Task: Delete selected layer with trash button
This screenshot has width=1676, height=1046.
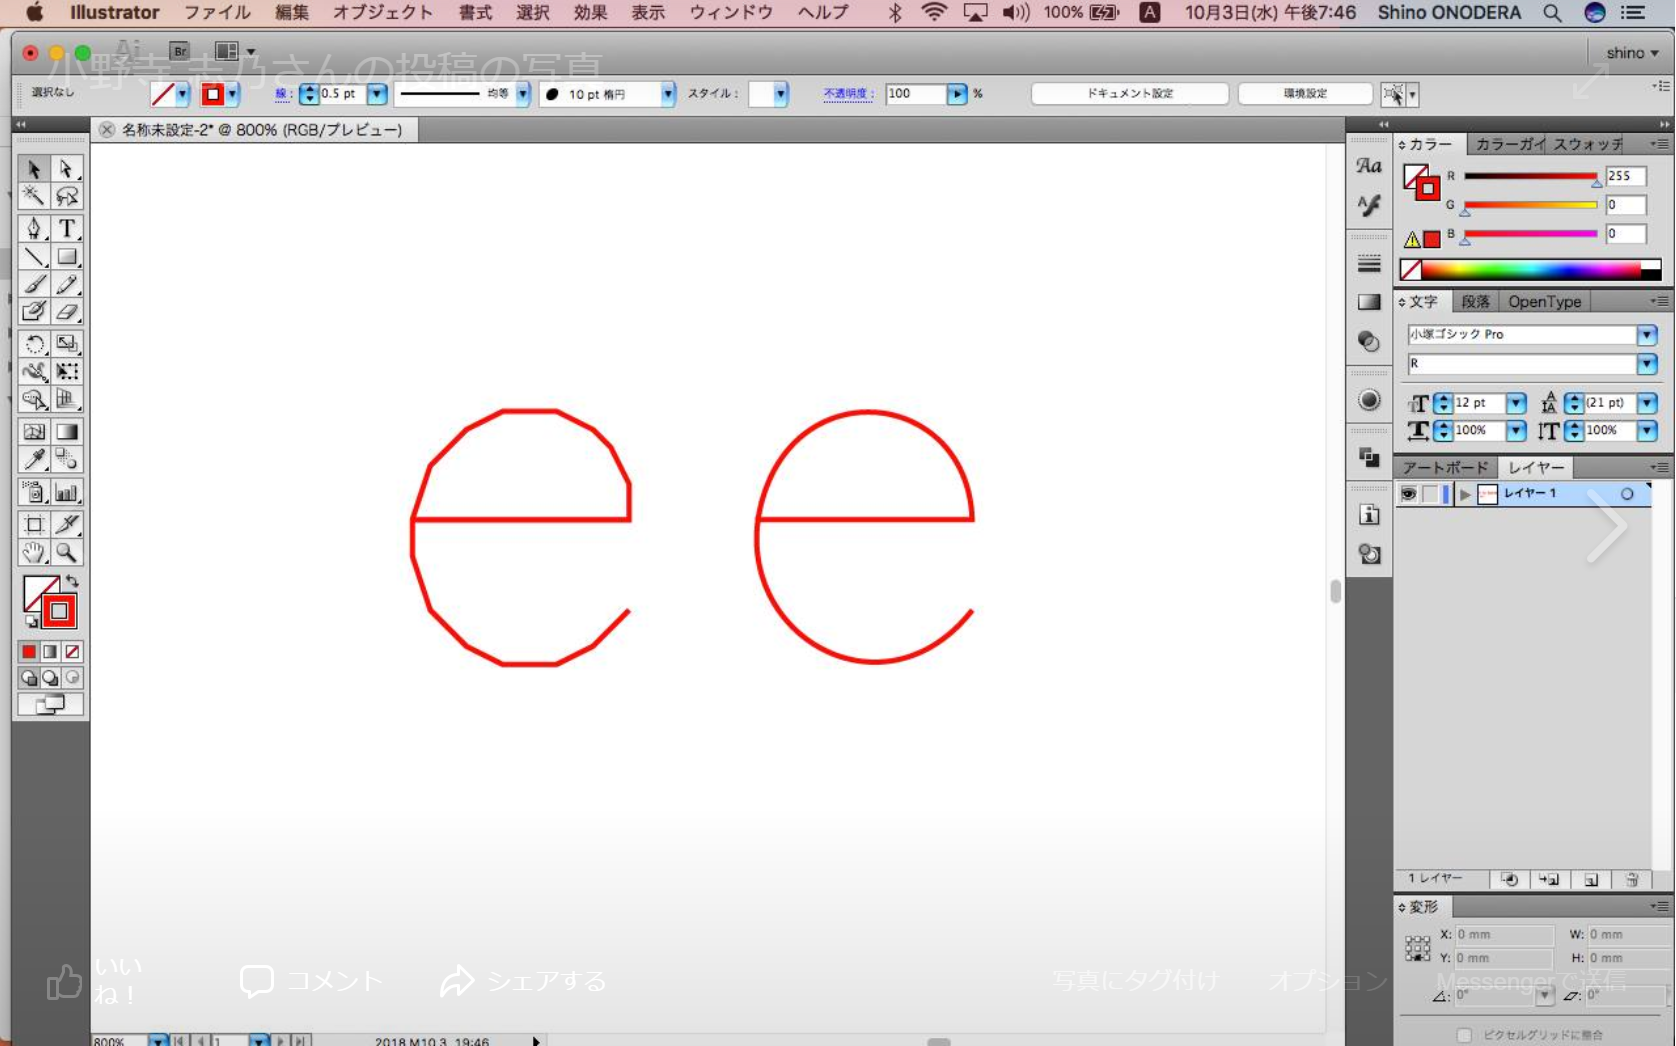Action: tap(1631, 880)
